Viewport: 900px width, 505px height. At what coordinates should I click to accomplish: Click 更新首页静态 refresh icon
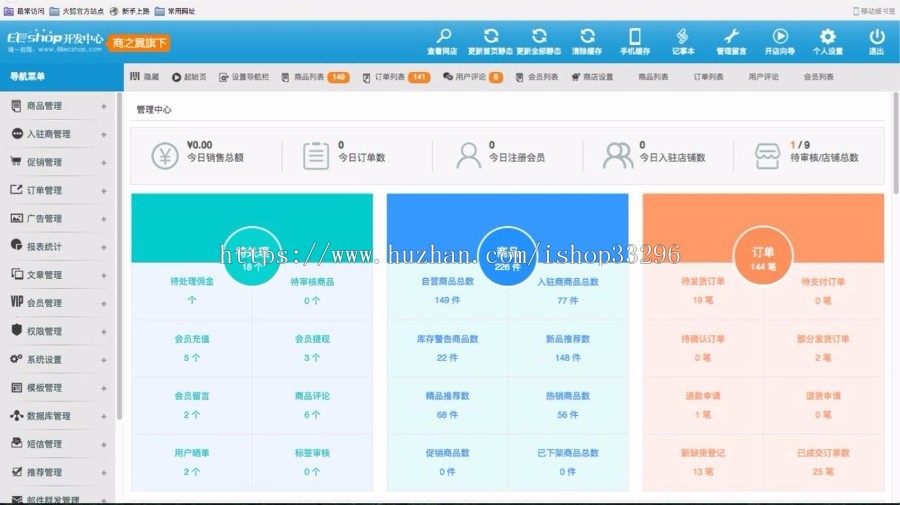[491, 36]
